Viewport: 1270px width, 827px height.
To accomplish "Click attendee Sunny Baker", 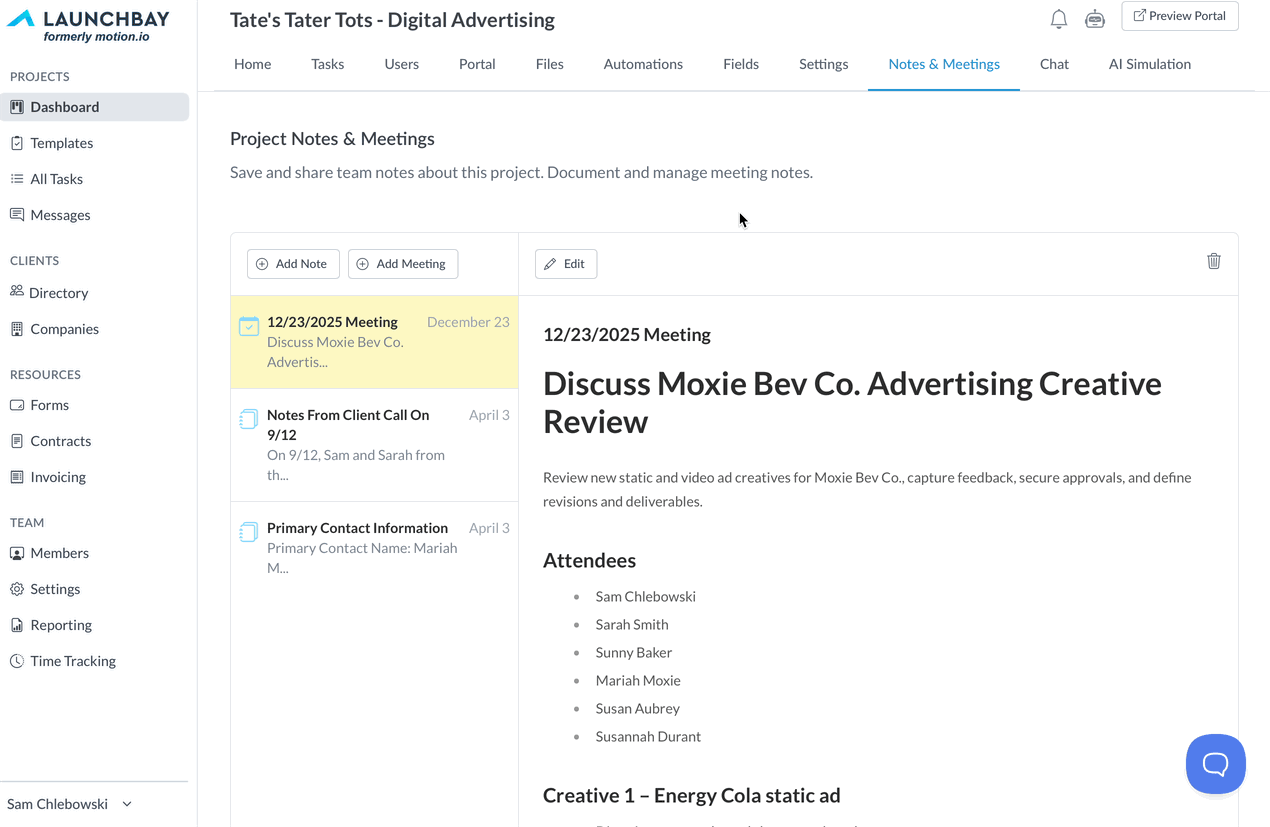I will pyautogui.click(x=634, y=652).
